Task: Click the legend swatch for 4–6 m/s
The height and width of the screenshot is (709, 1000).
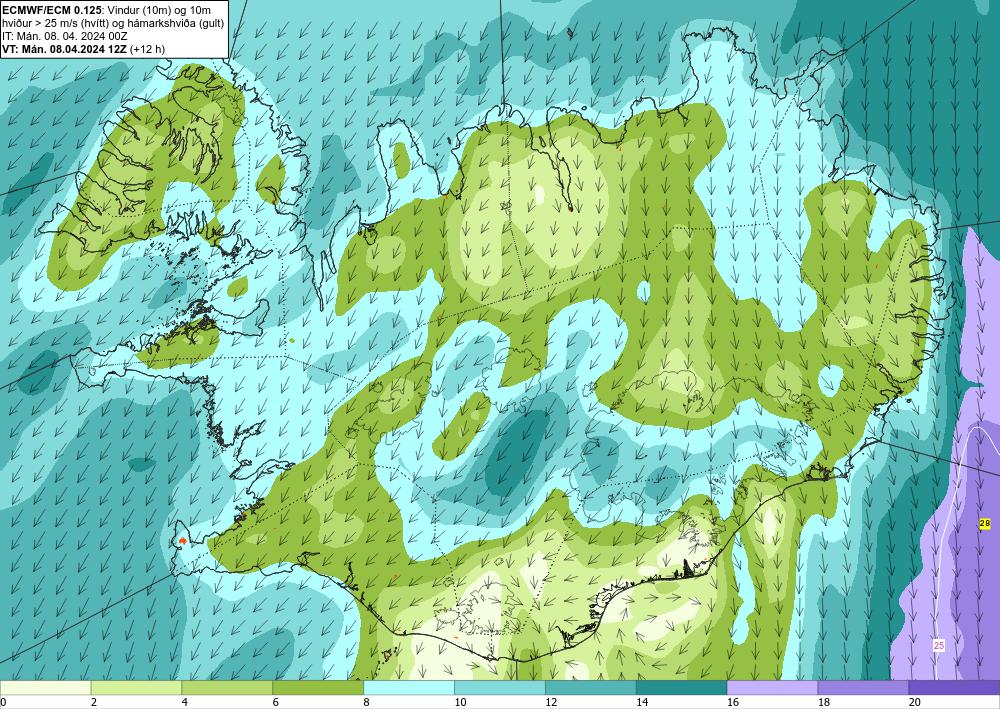Action: [x=227, y=688]
